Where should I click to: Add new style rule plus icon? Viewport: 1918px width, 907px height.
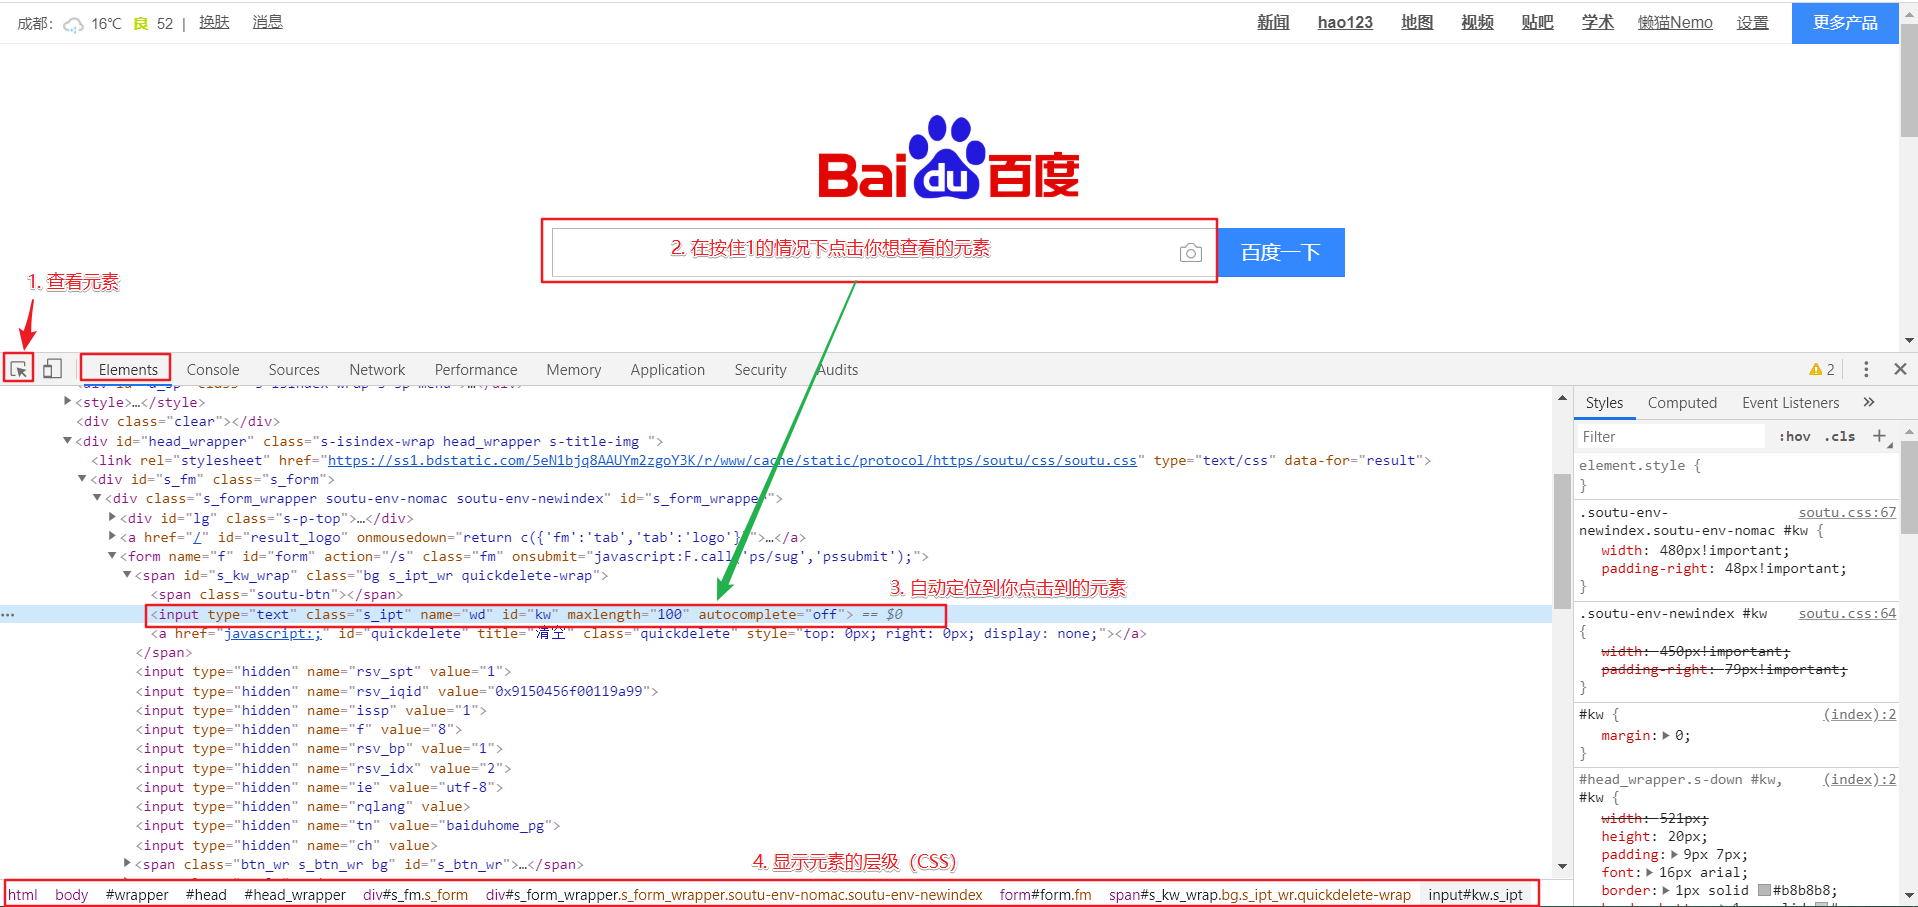(x=1879, y=436)
